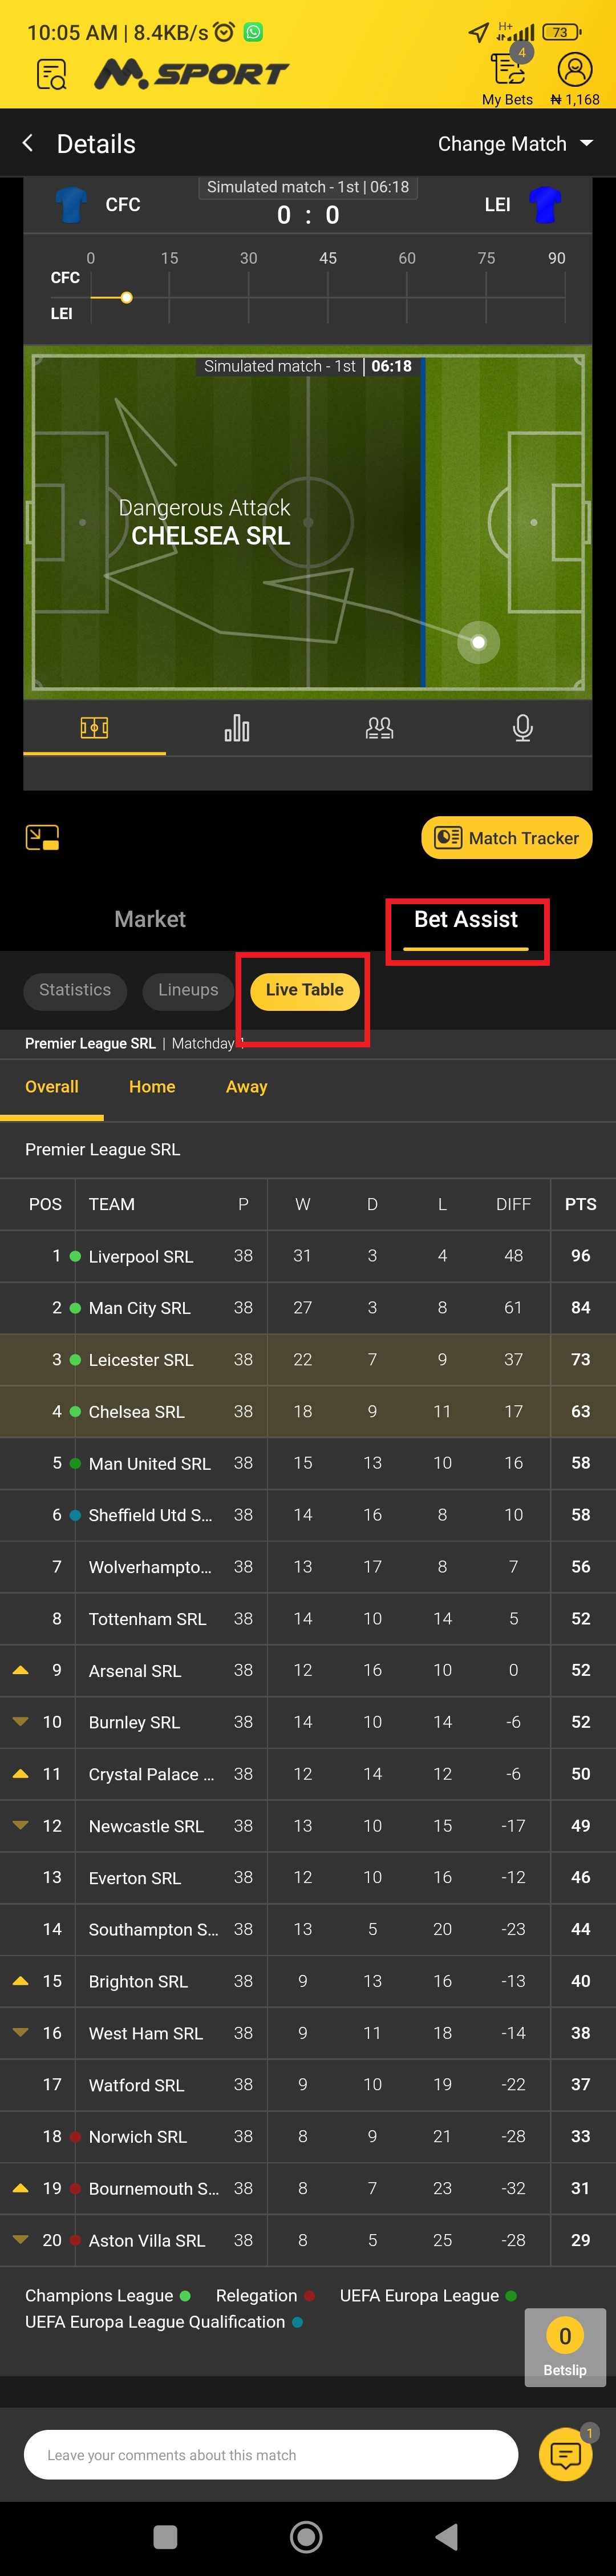Open the comments chat bubble icon
The width and height of the screenshot is (616, 2576).
coord(566,2455)
